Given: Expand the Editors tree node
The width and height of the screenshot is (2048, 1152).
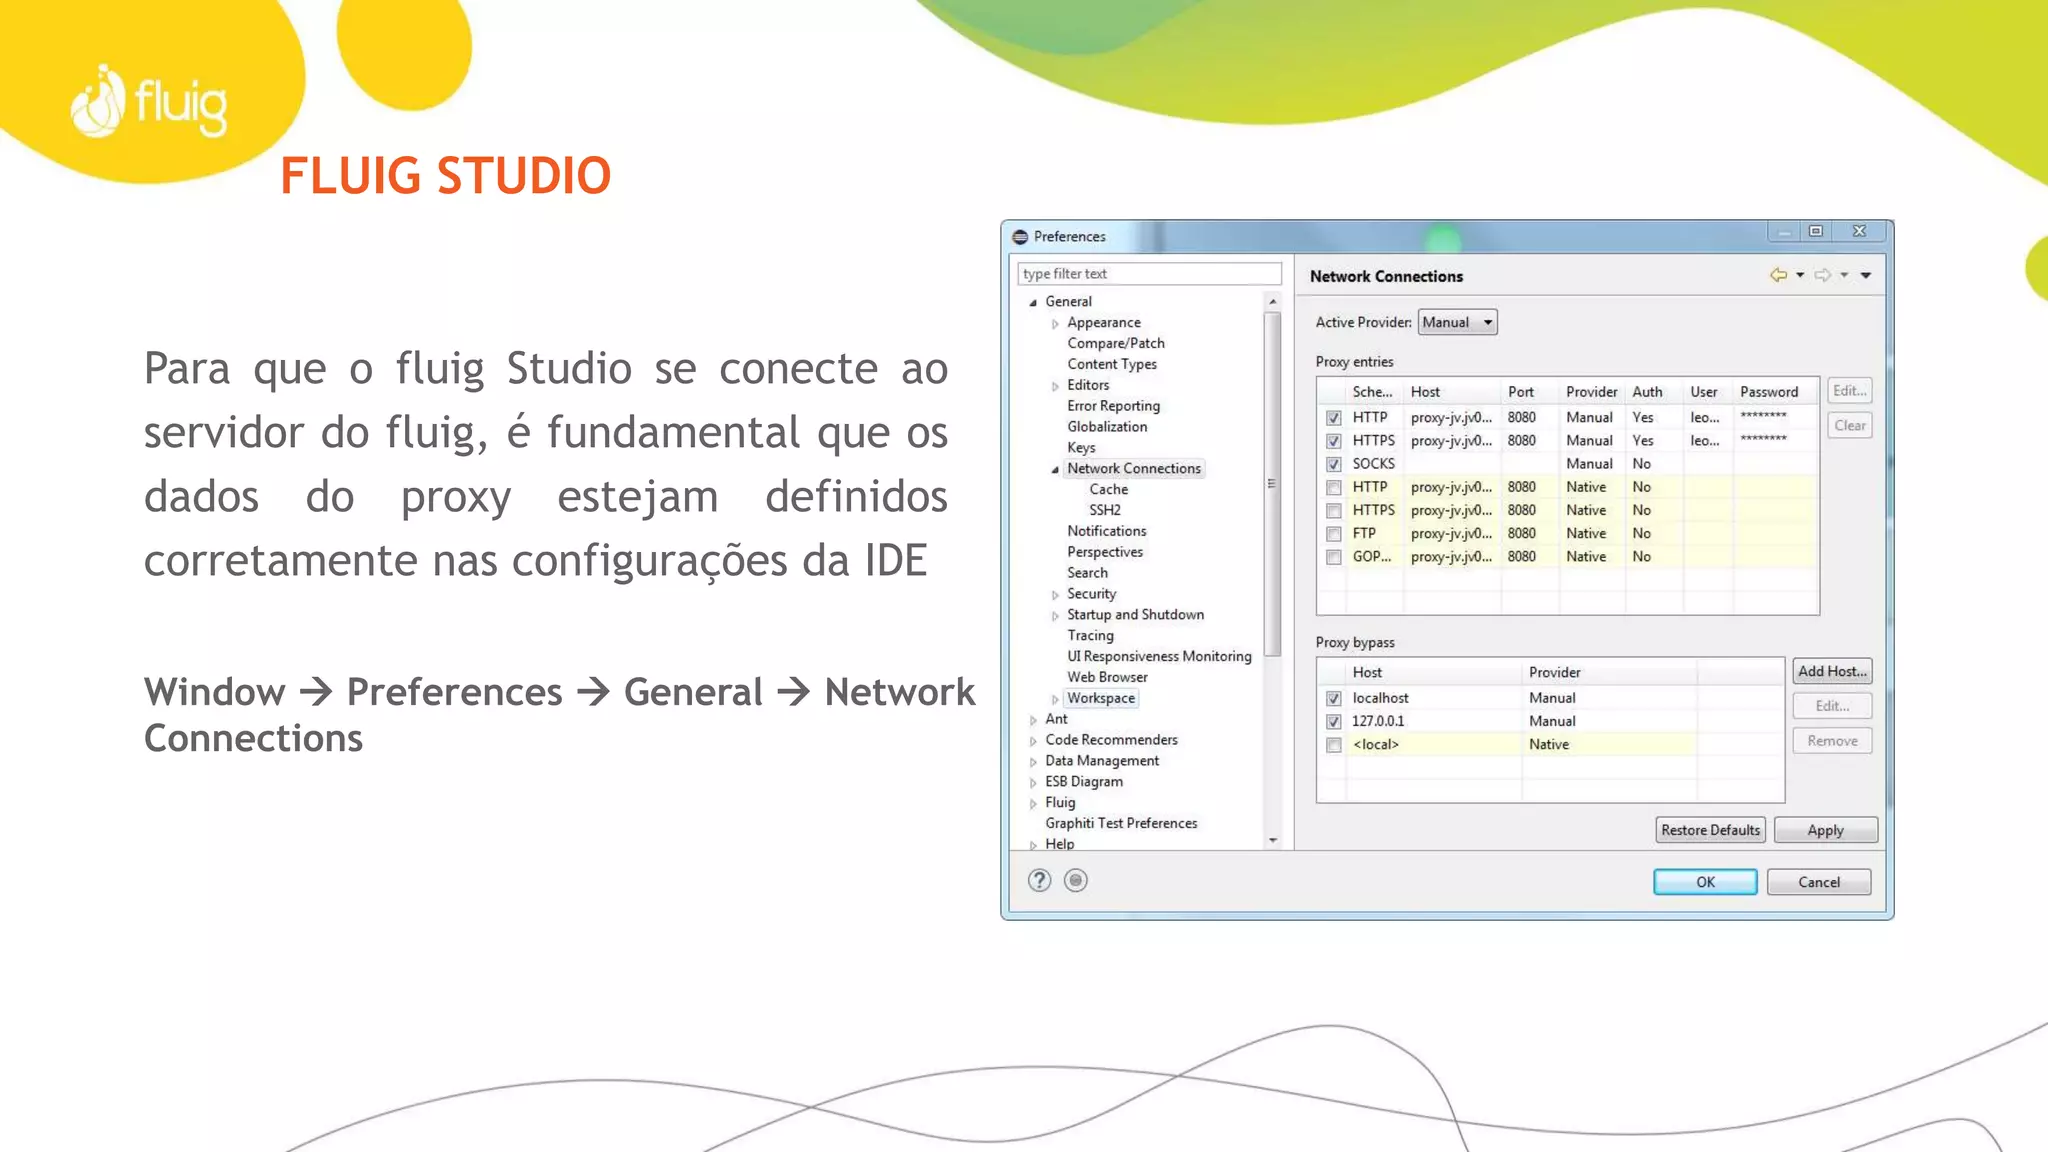Looking at the screenshot, I should click(x=1055, y=386).
